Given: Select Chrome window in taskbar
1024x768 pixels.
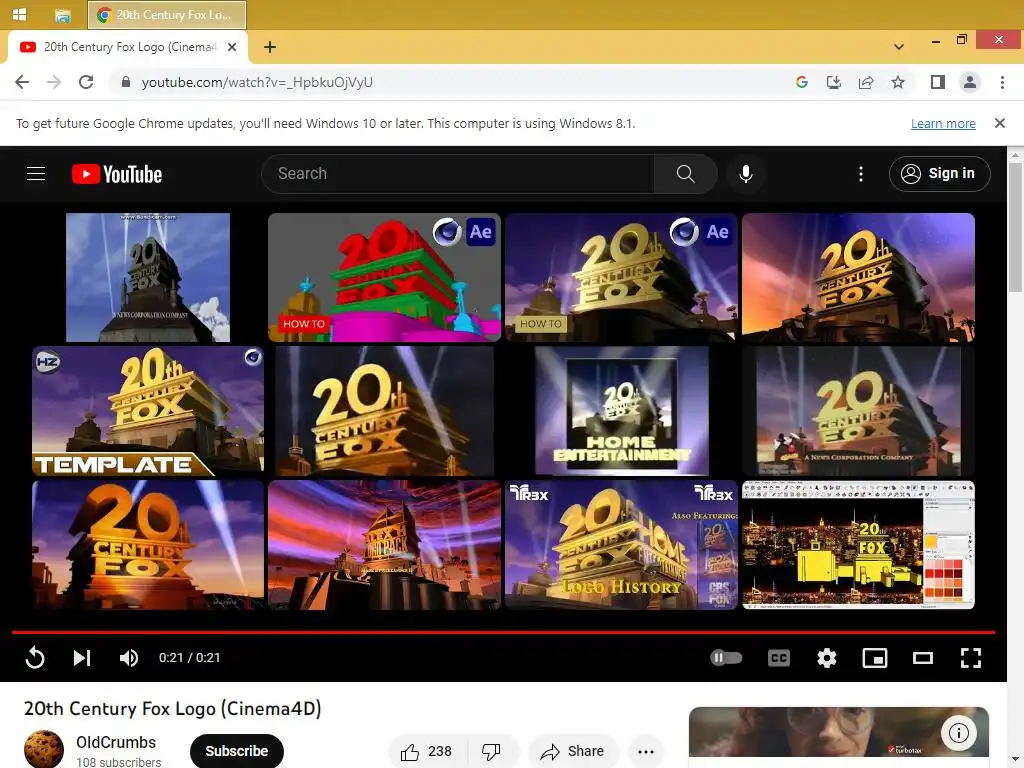Looking at the screenshot, I should tap(167, 15).
